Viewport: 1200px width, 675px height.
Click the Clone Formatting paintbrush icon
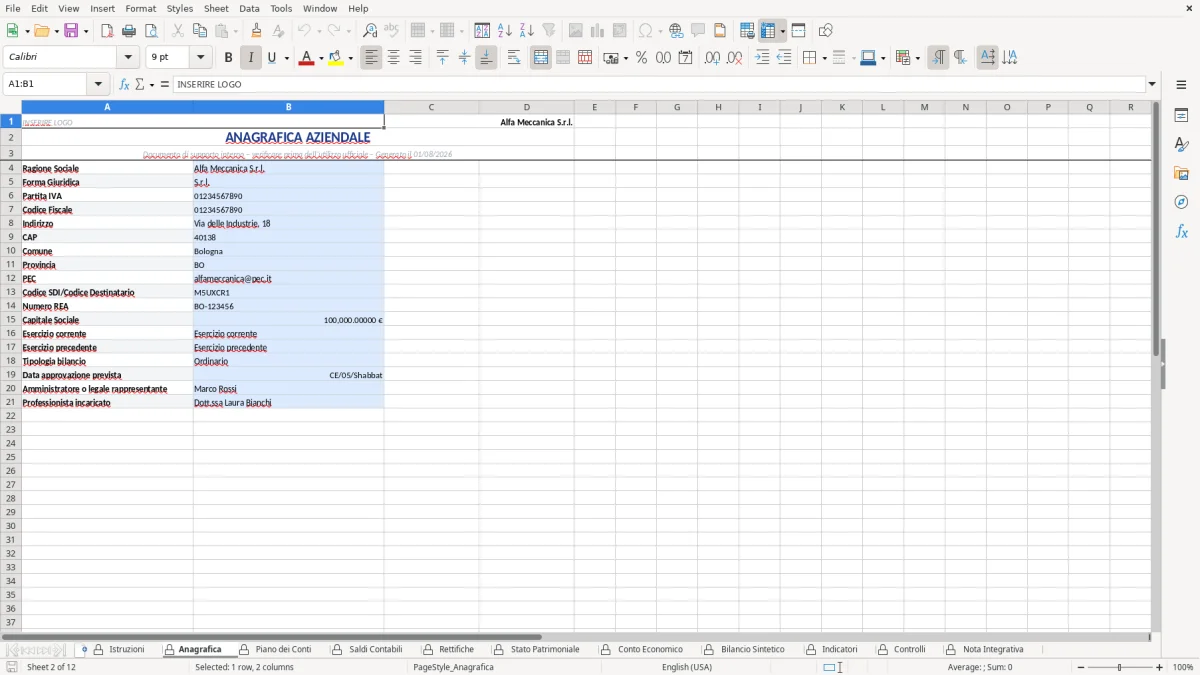pos(257,31)
